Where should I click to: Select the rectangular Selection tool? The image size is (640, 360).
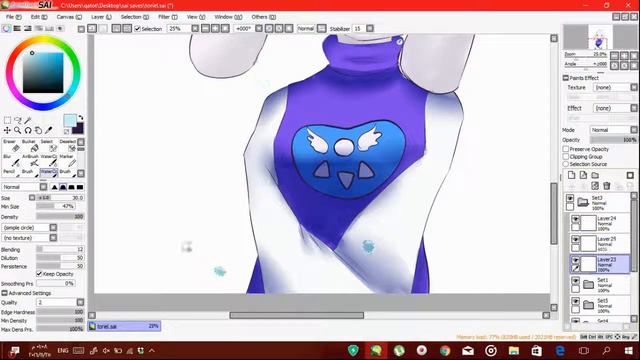(x=7, y=120)
